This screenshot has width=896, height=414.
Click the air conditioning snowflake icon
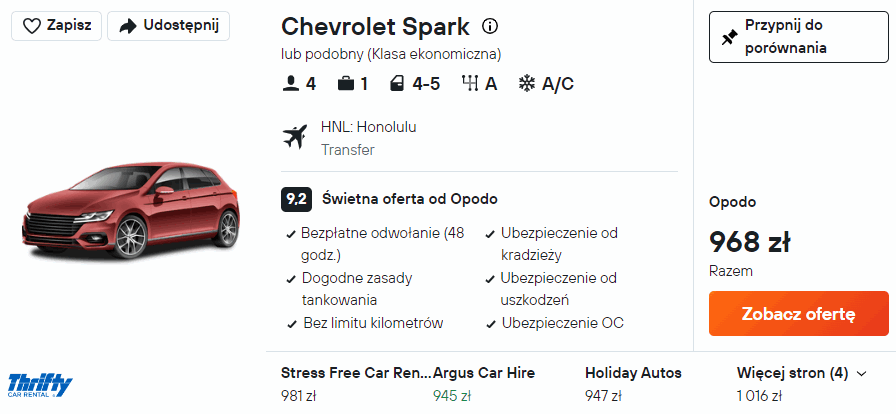527,84
